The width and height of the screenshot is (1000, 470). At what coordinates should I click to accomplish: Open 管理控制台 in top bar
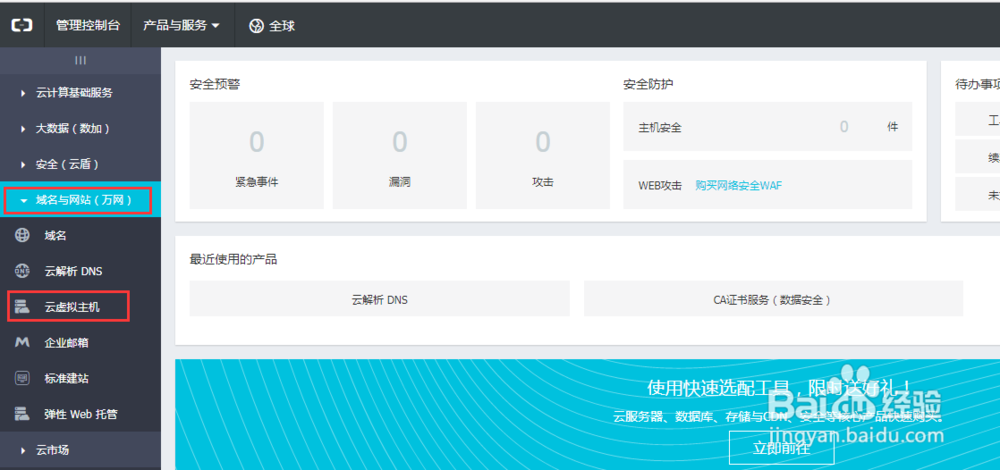click(87, 26)
